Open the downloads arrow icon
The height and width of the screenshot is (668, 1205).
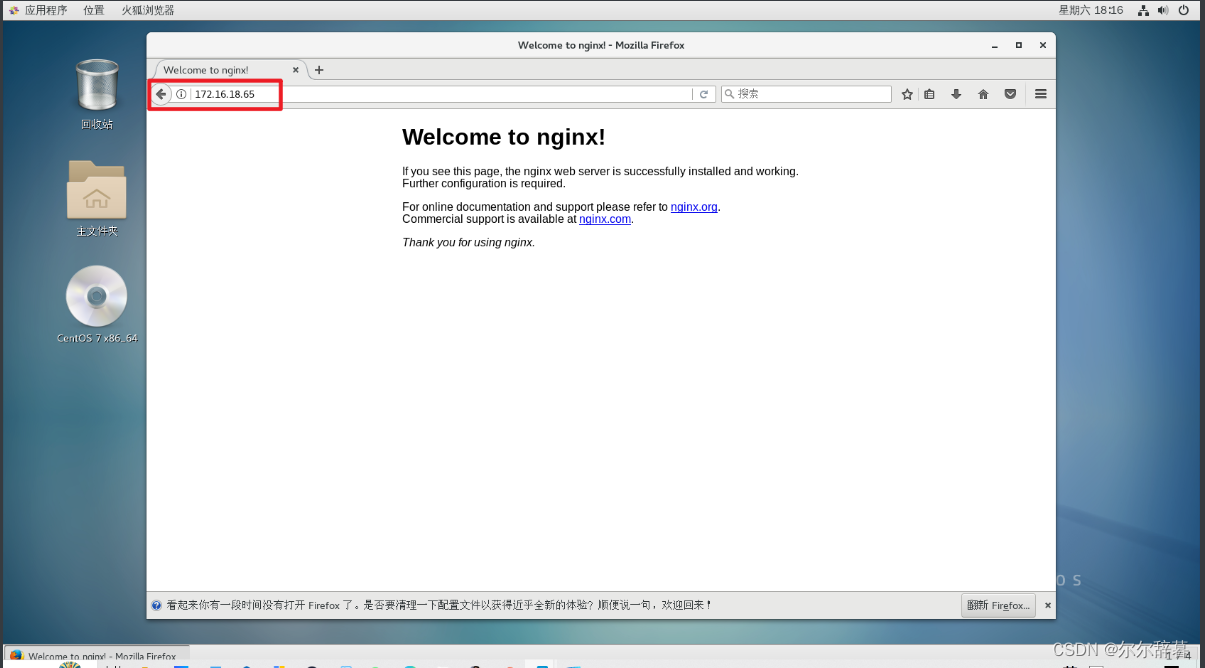pos(956,94)
